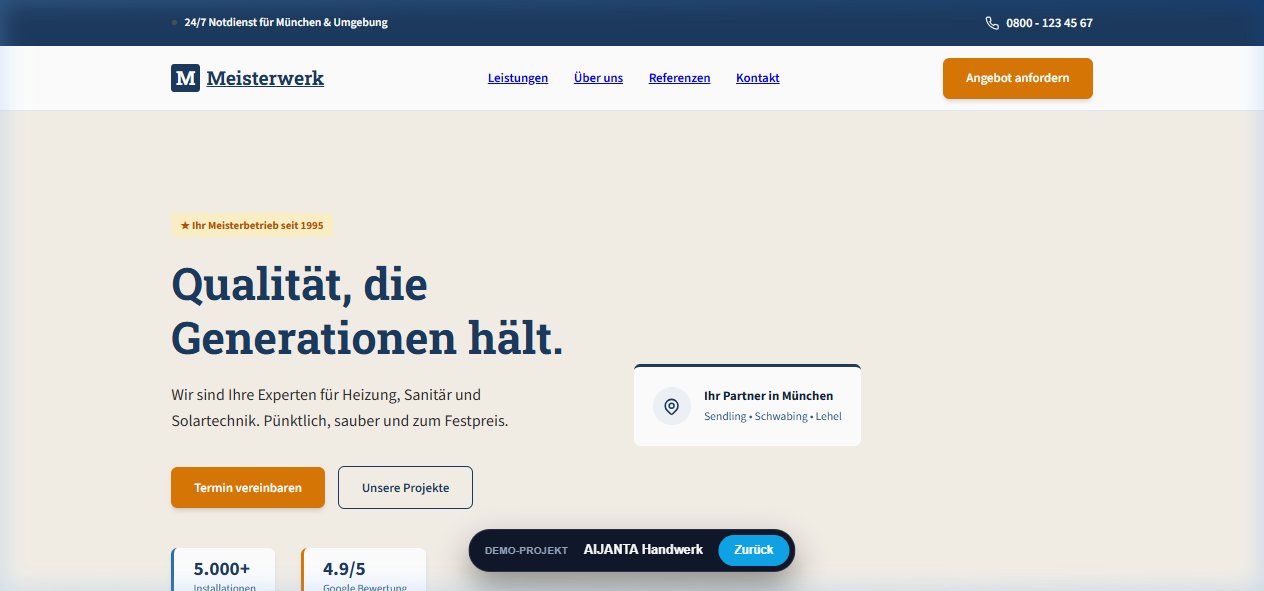Screen dimensions: 1264x591
Task: Select the Sendling district link
Action: (723, 416)
